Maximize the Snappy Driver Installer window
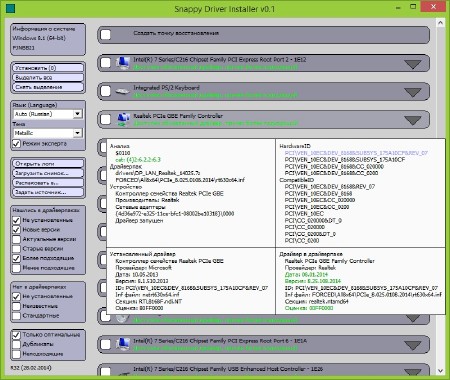The height and width of the screenshot is (380, 450). click(x=413, y=7)
